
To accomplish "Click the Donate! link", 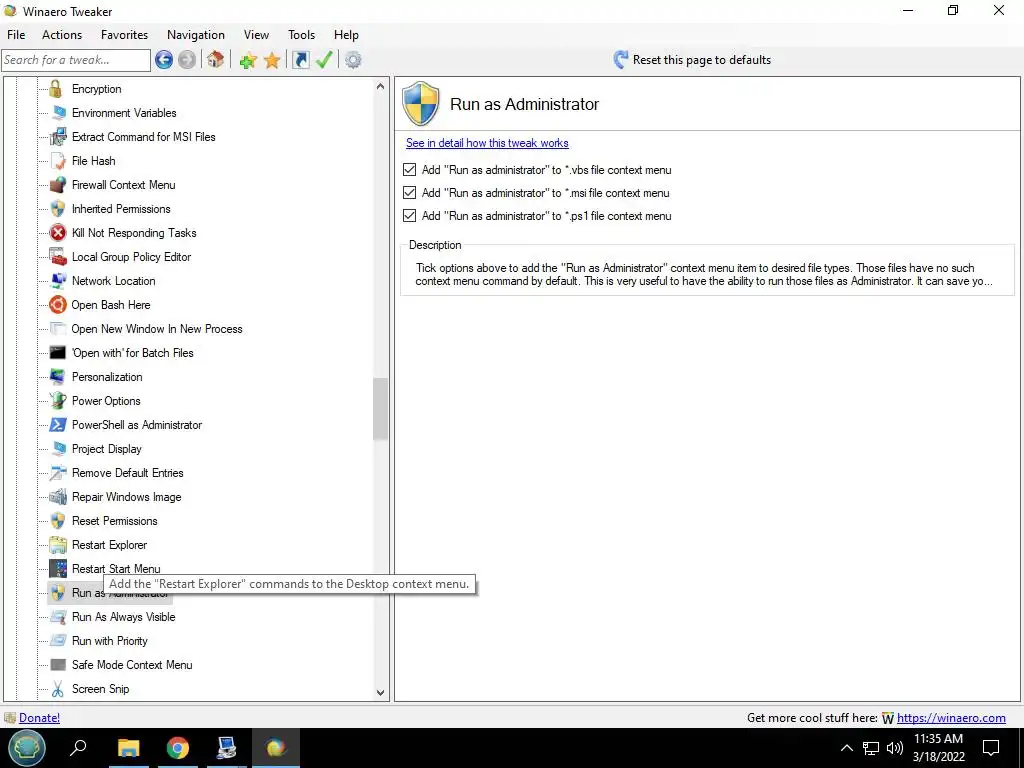I will tap(39, 718).
